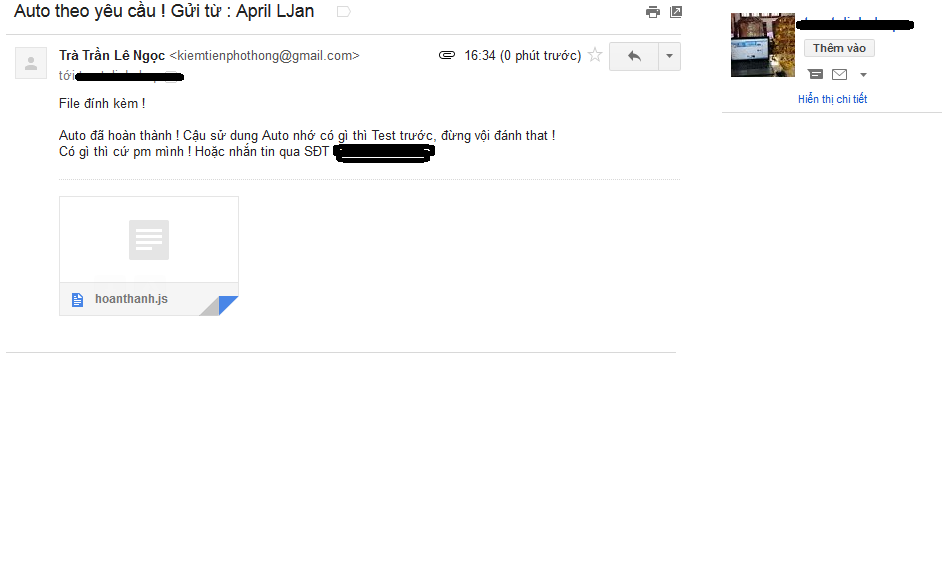
Task: Email this contact via envelope icon
Action: (839, 74)
